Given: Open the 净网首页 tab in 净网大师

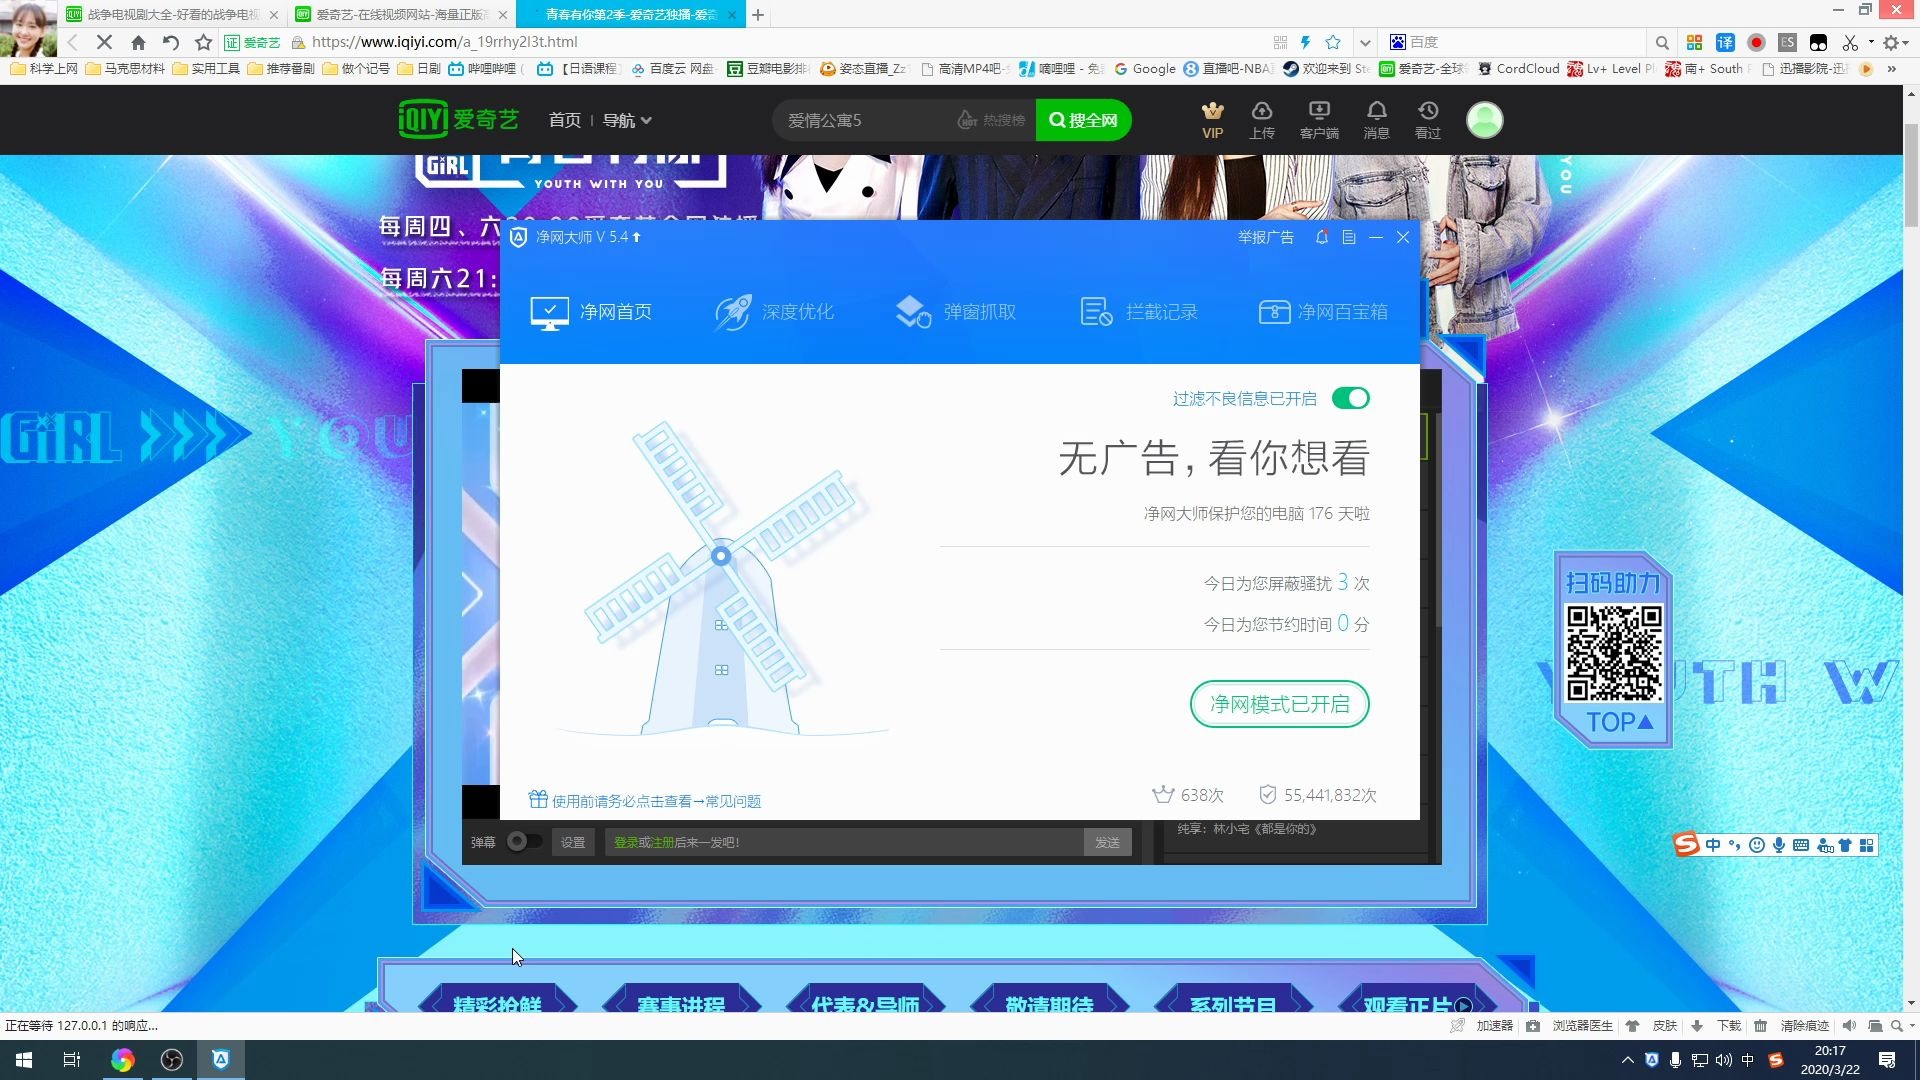Looking at the screenshot, I should [x=591, y=312].
